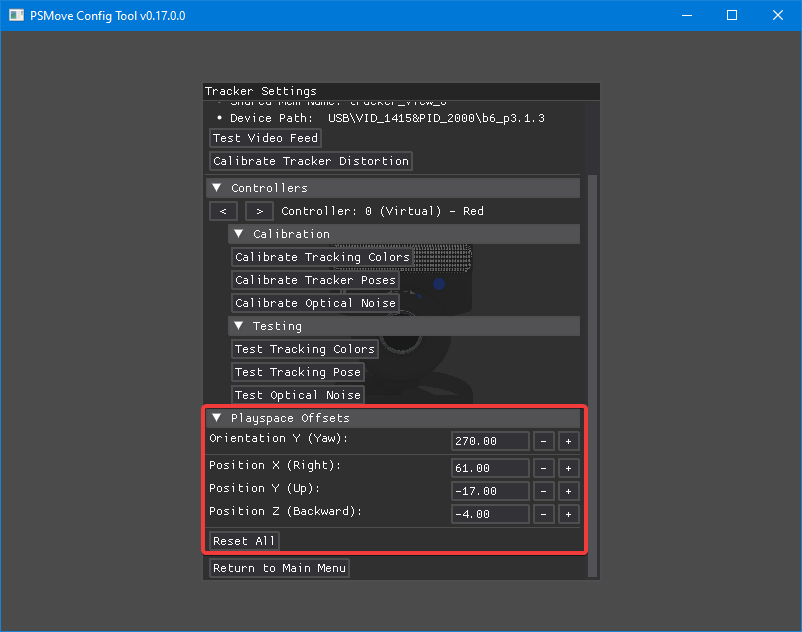Click the Device Path text line

(x=381, y=118)
